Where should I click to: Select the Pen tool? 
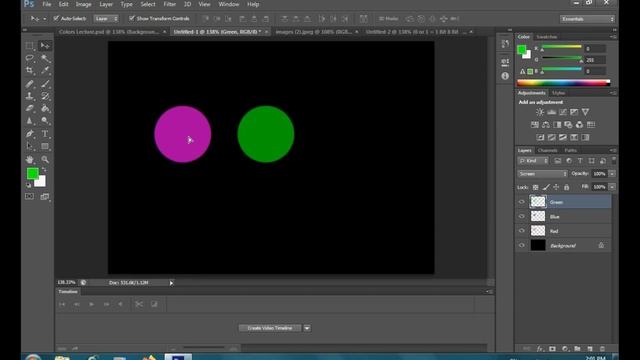pos(29,134)
